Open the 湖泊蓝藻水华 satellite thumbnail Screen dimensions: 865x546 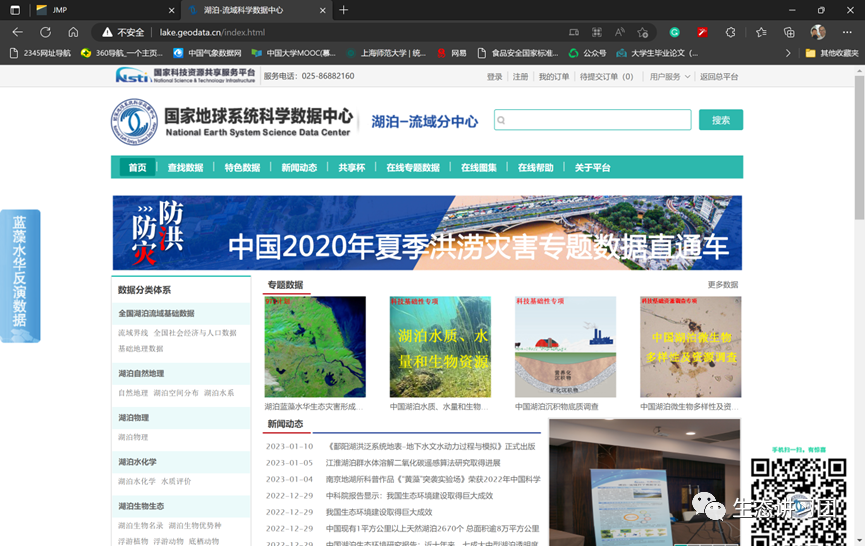[x=315, y=347]
